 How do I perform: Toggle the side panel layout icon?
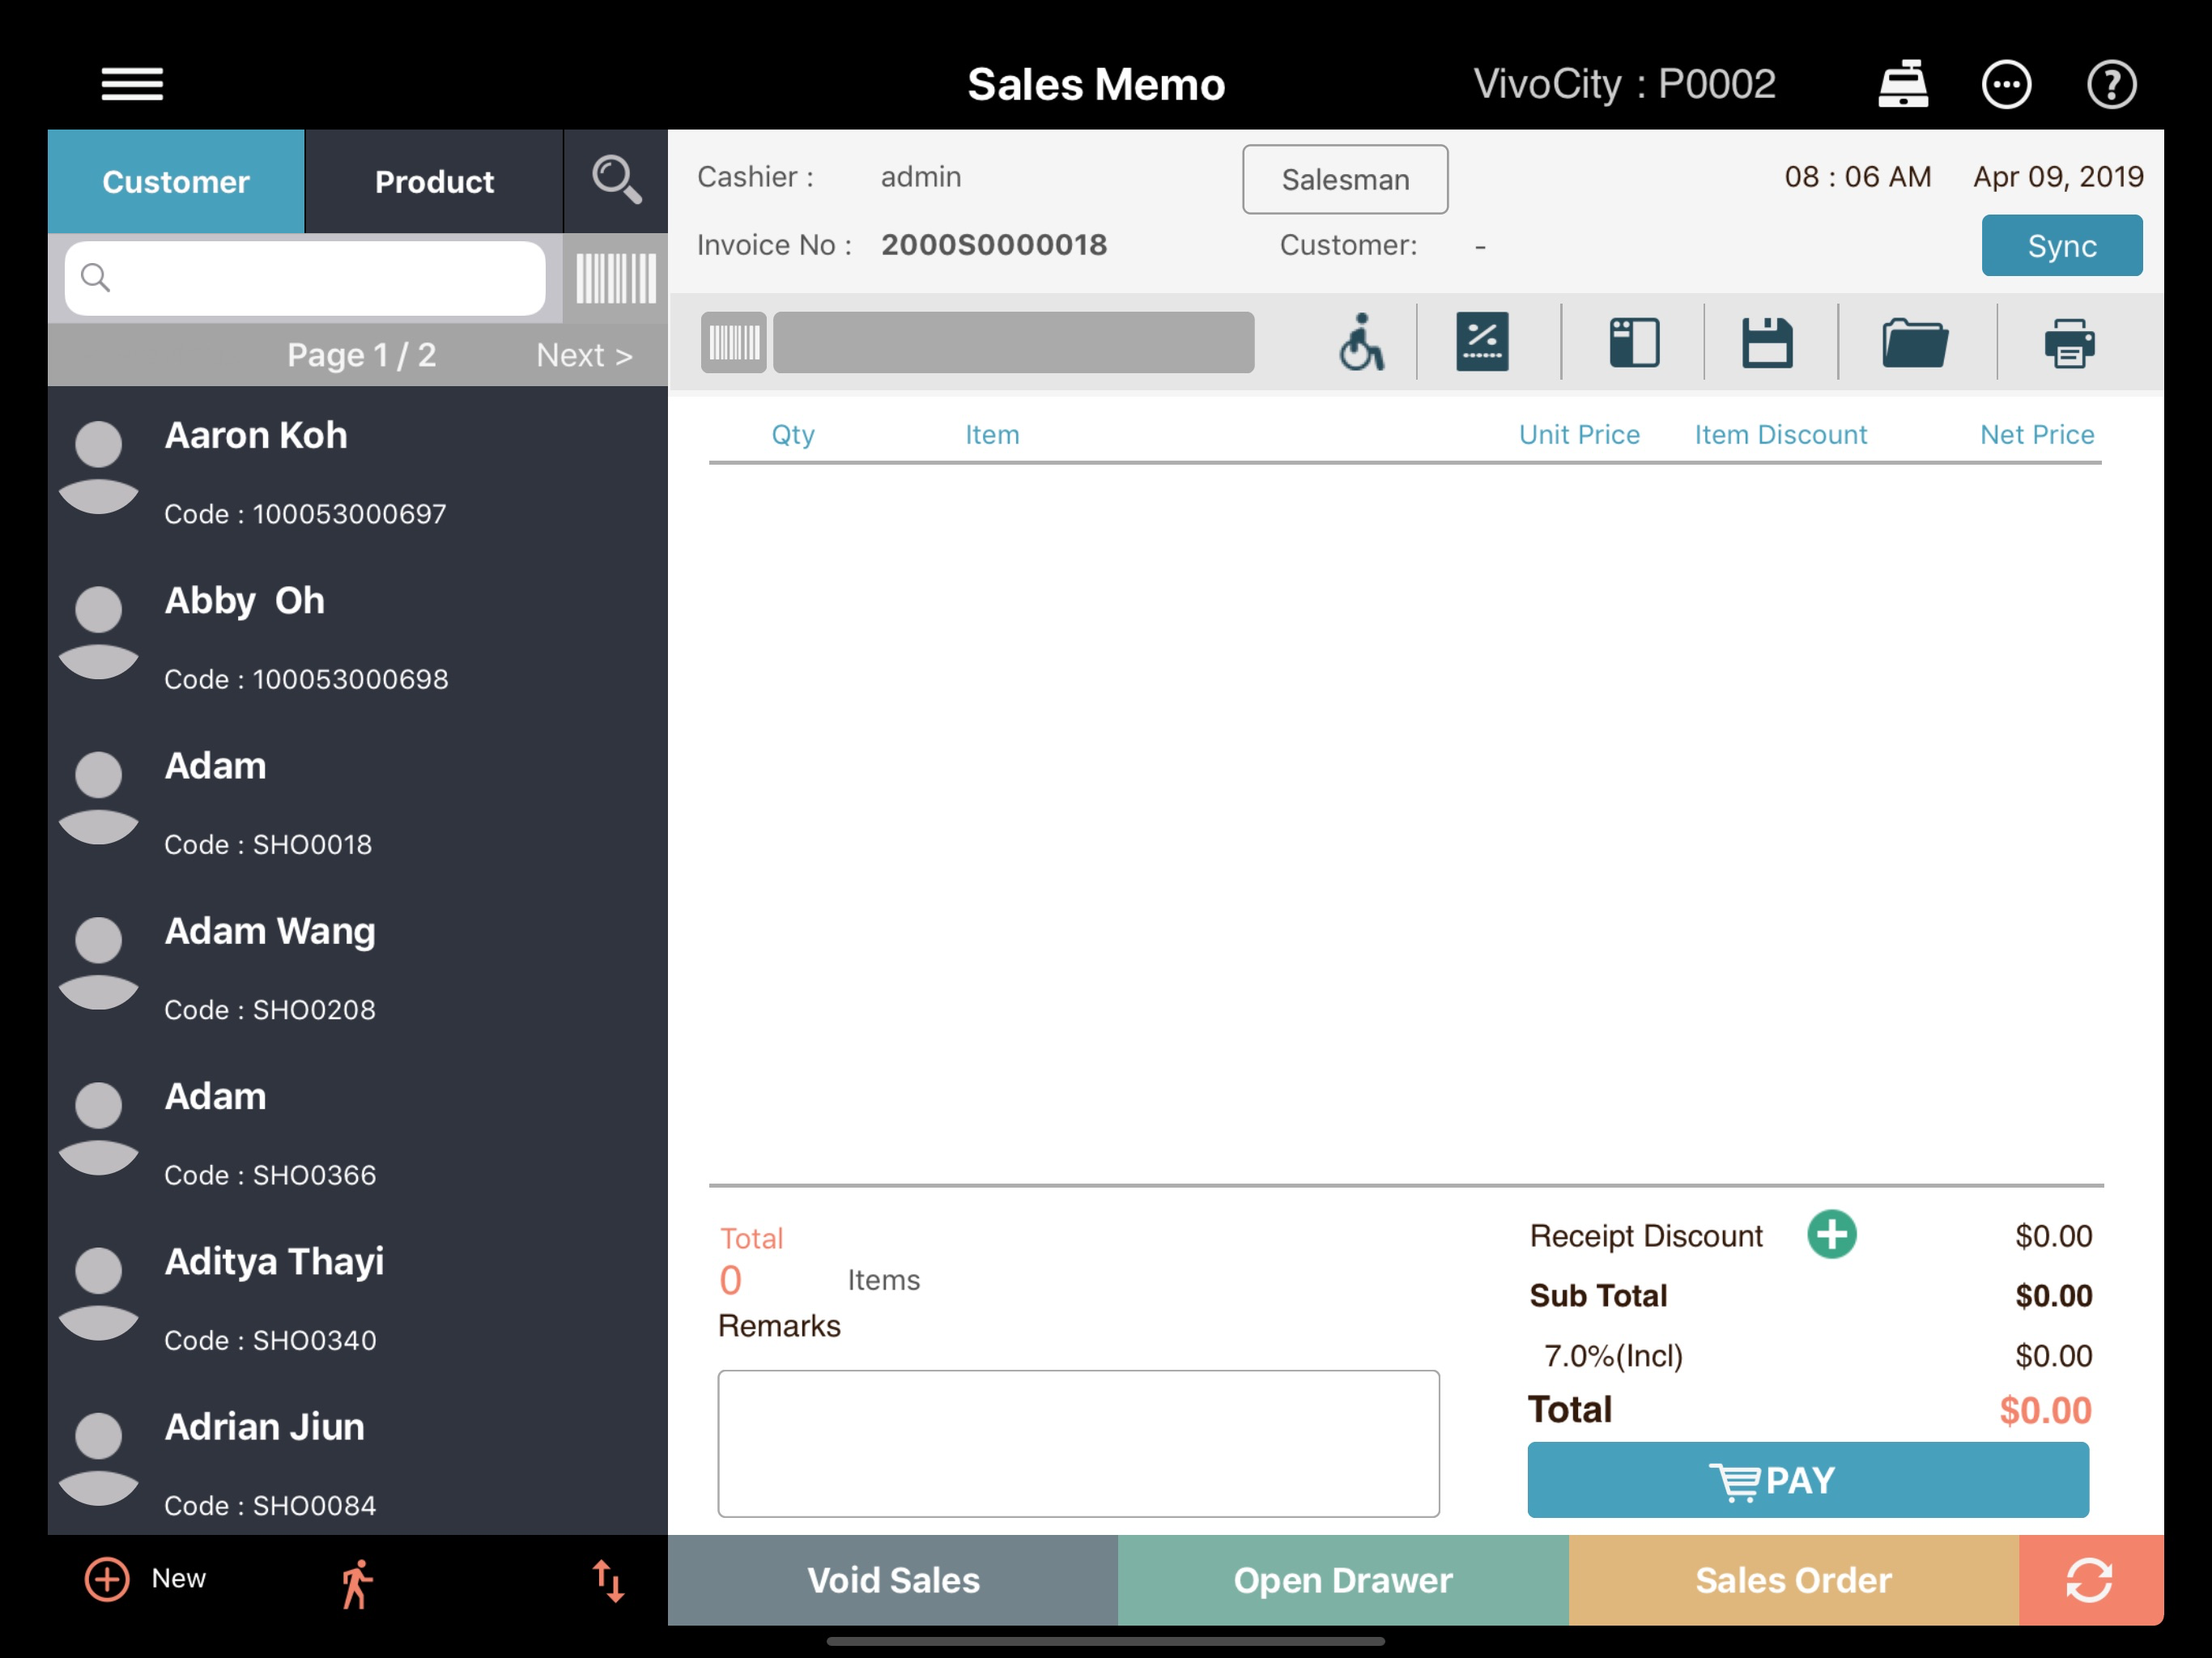point(1634,342)
